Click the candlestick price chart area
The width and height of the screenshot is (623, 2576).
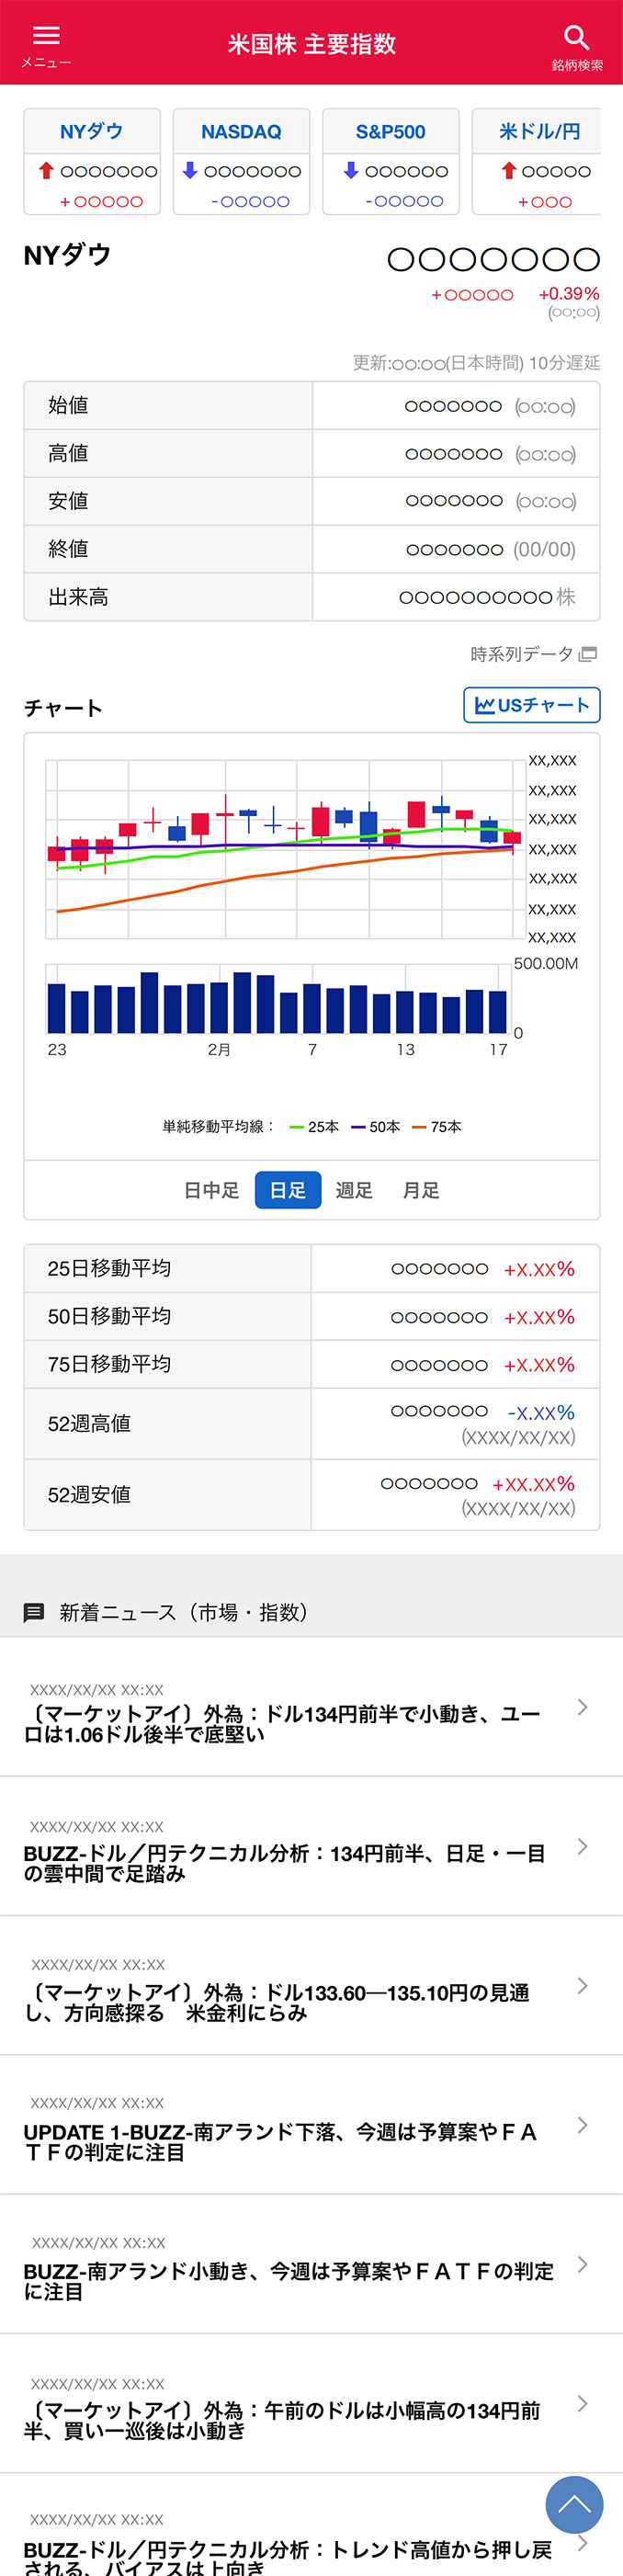point(285,849)
